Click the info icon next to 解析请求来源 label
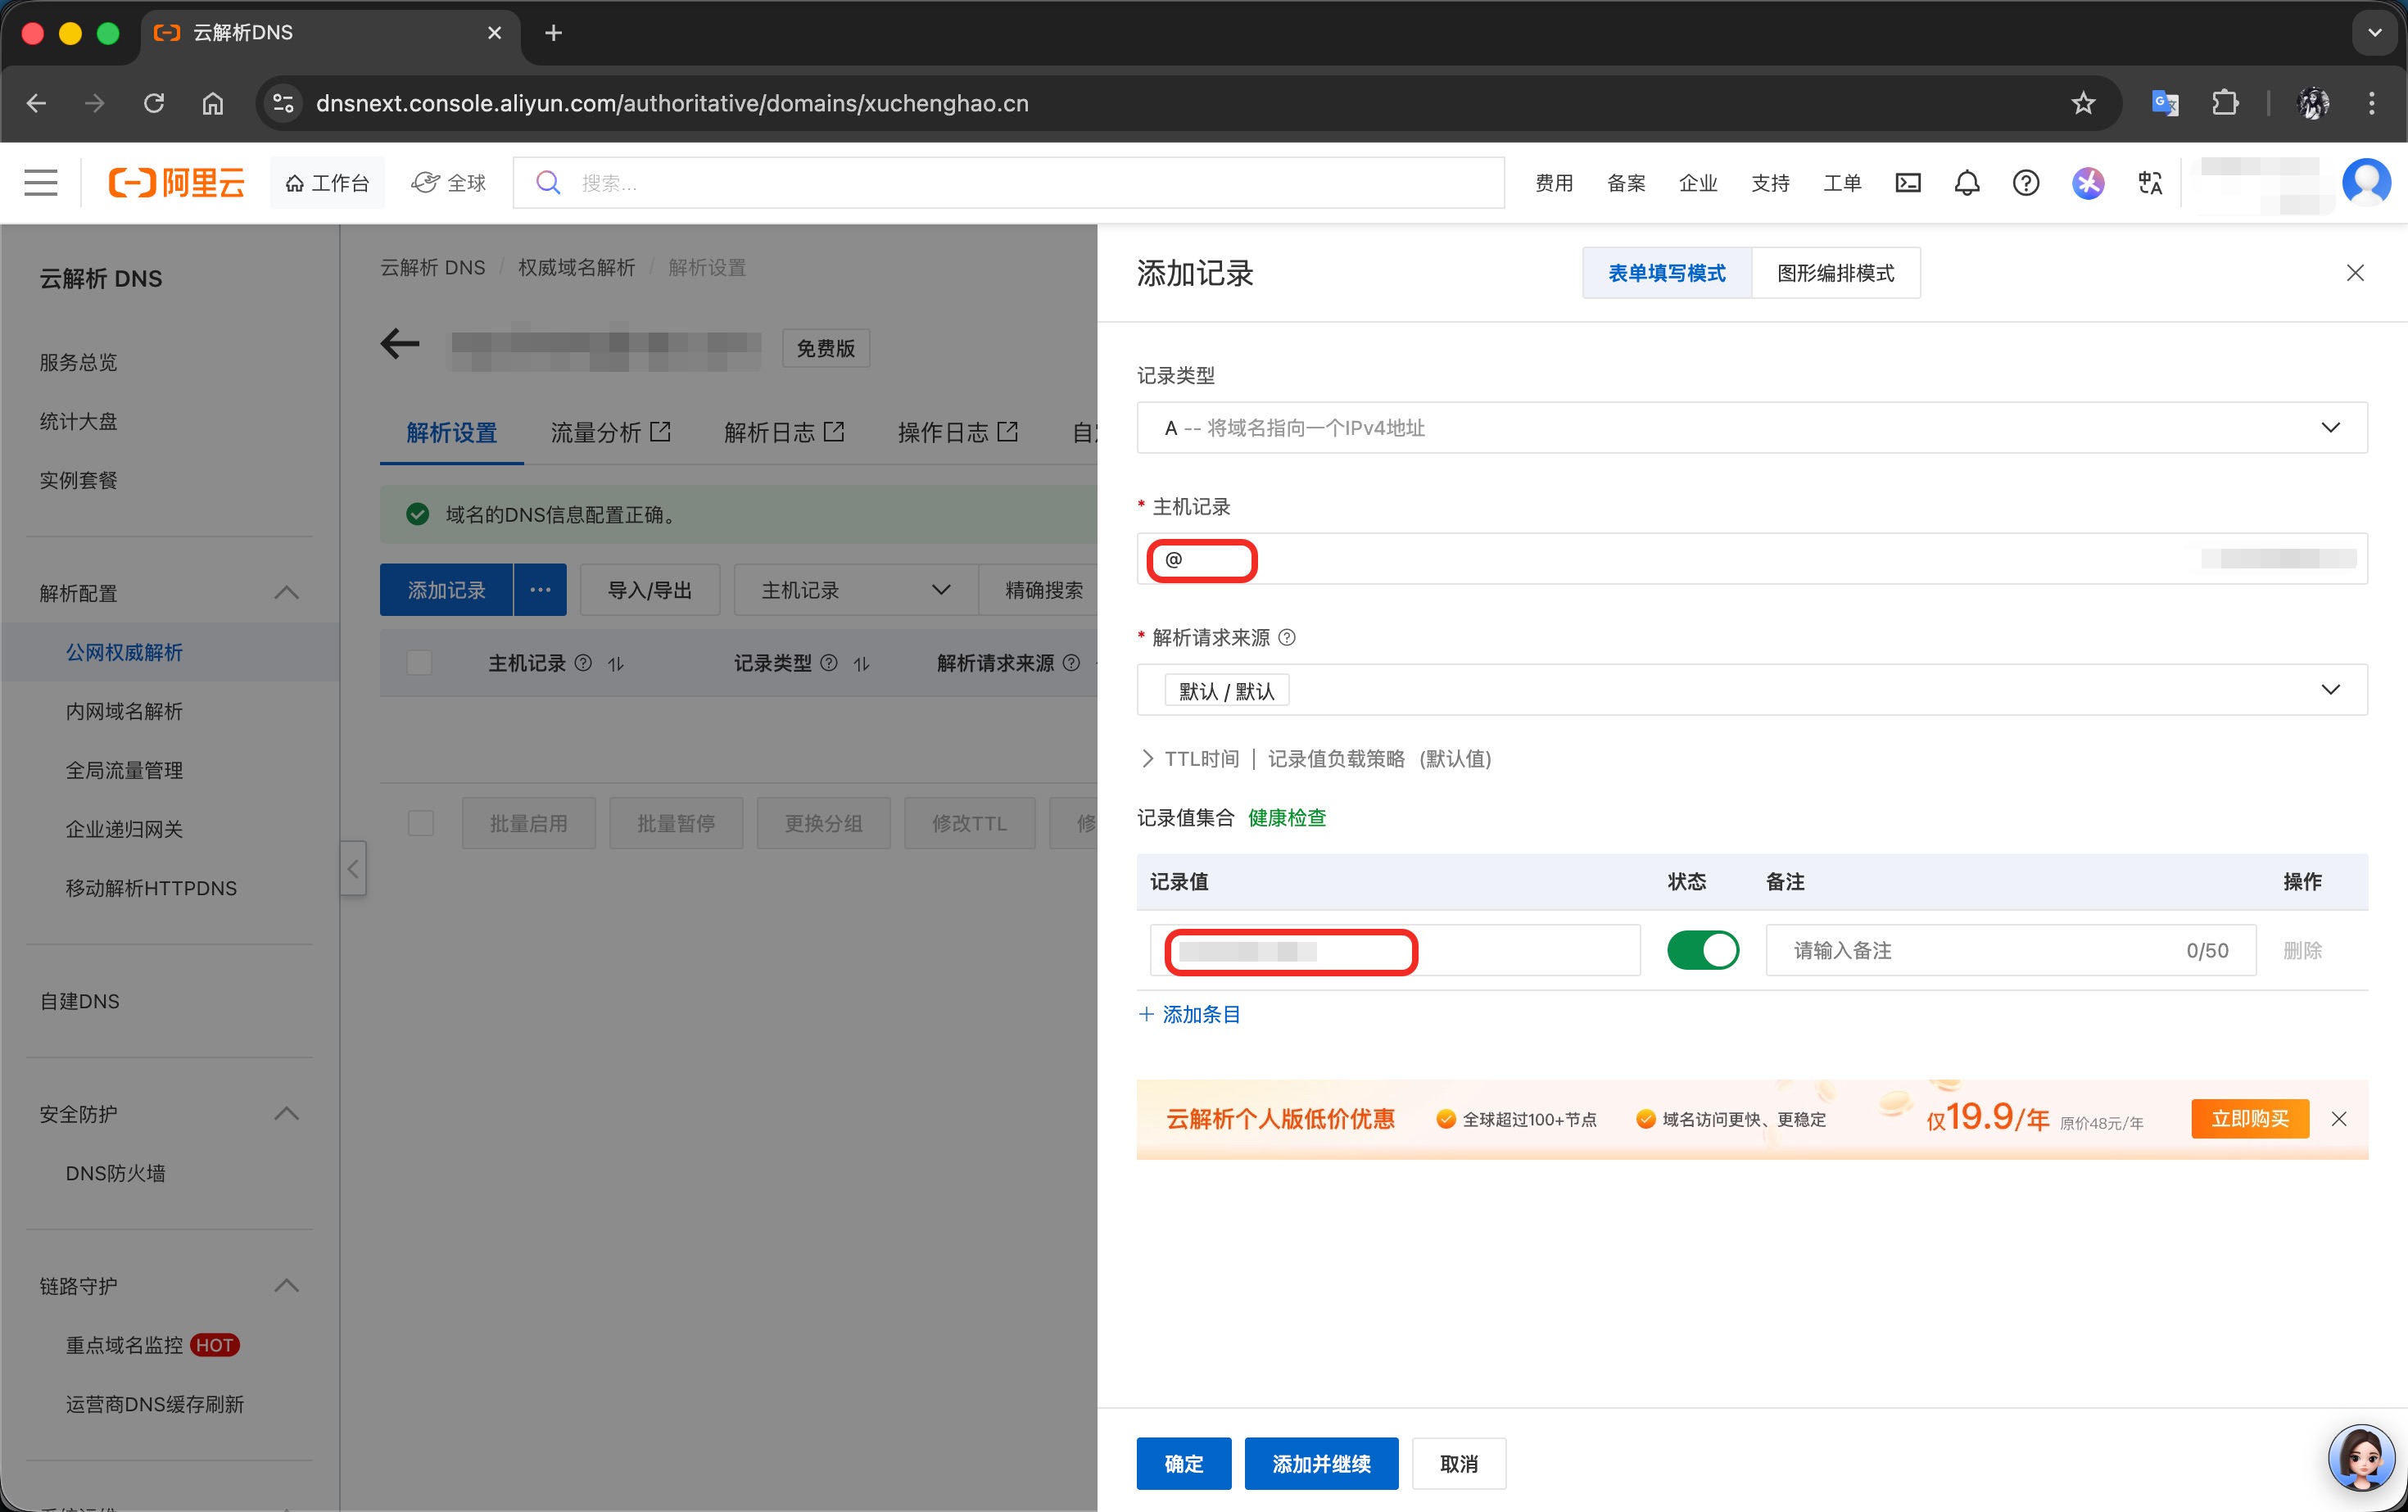This screenshot has width=2408, height=1512. tap(1287, 638)
